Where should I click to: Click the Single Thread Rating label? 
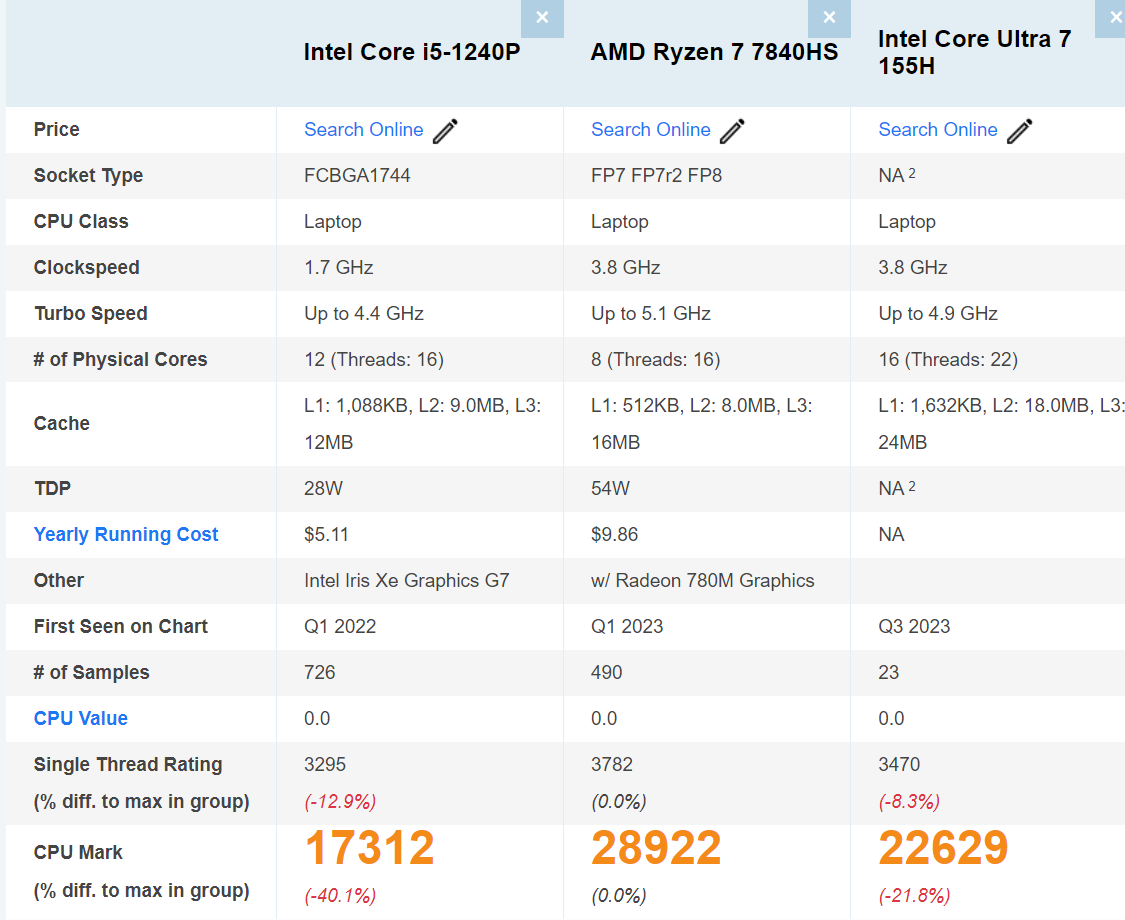pos(128,764)
